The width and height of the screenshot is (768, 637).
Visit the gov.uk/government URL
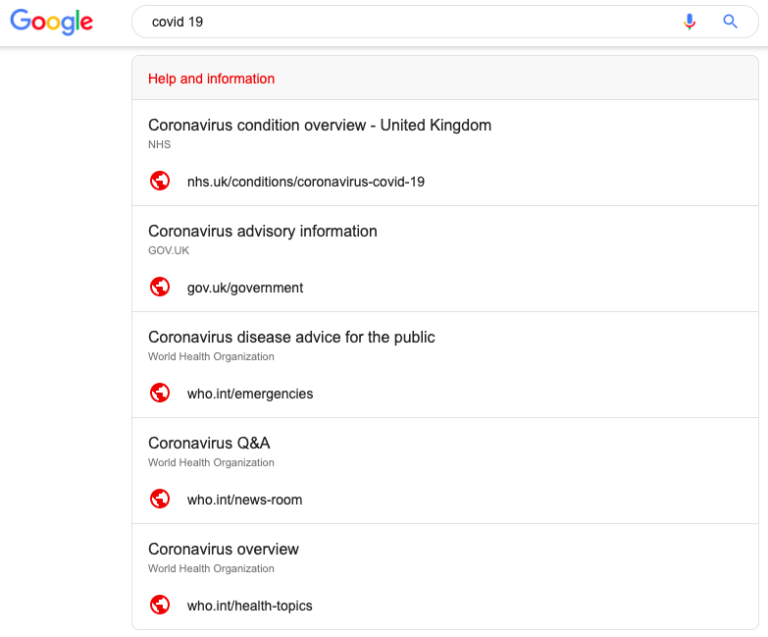(245, 288)
